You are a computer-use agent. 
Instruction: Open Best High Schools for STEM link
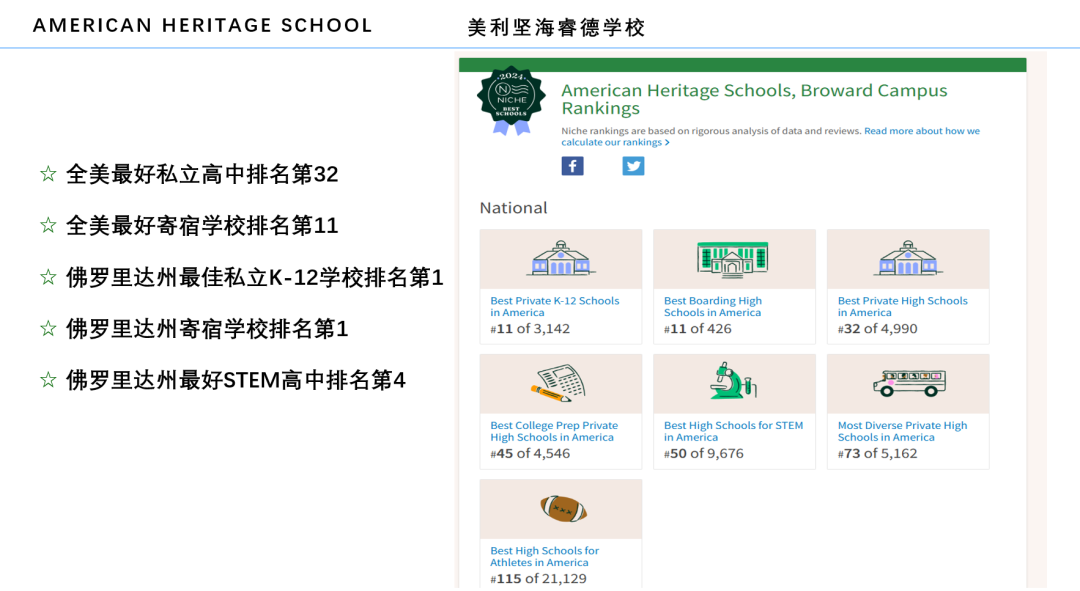(734, 431)
